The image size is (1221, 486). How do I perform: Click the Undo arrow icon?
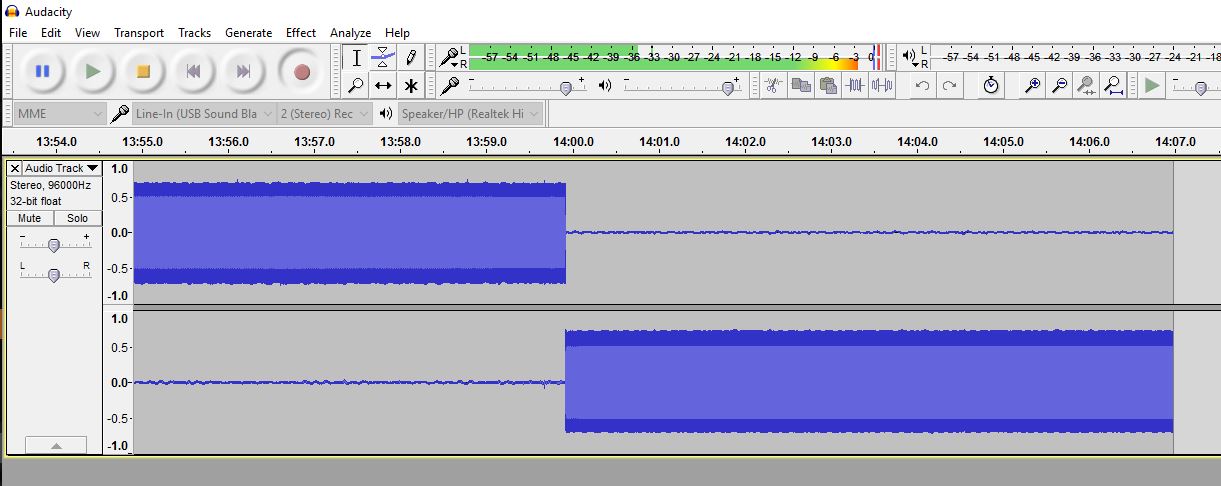[x=922, y=86]
